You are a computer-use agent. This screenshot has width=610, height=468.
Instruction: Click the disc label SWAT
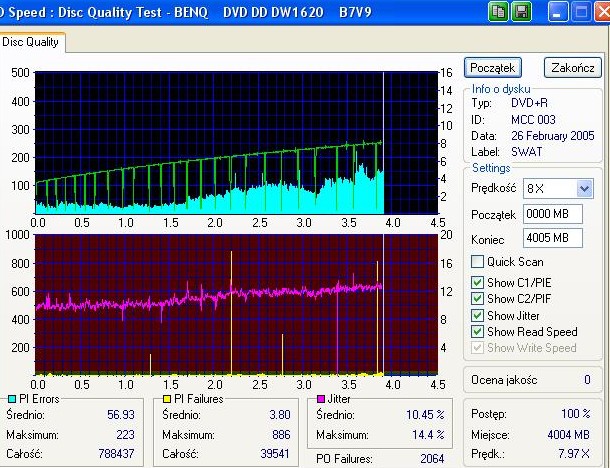527,152
